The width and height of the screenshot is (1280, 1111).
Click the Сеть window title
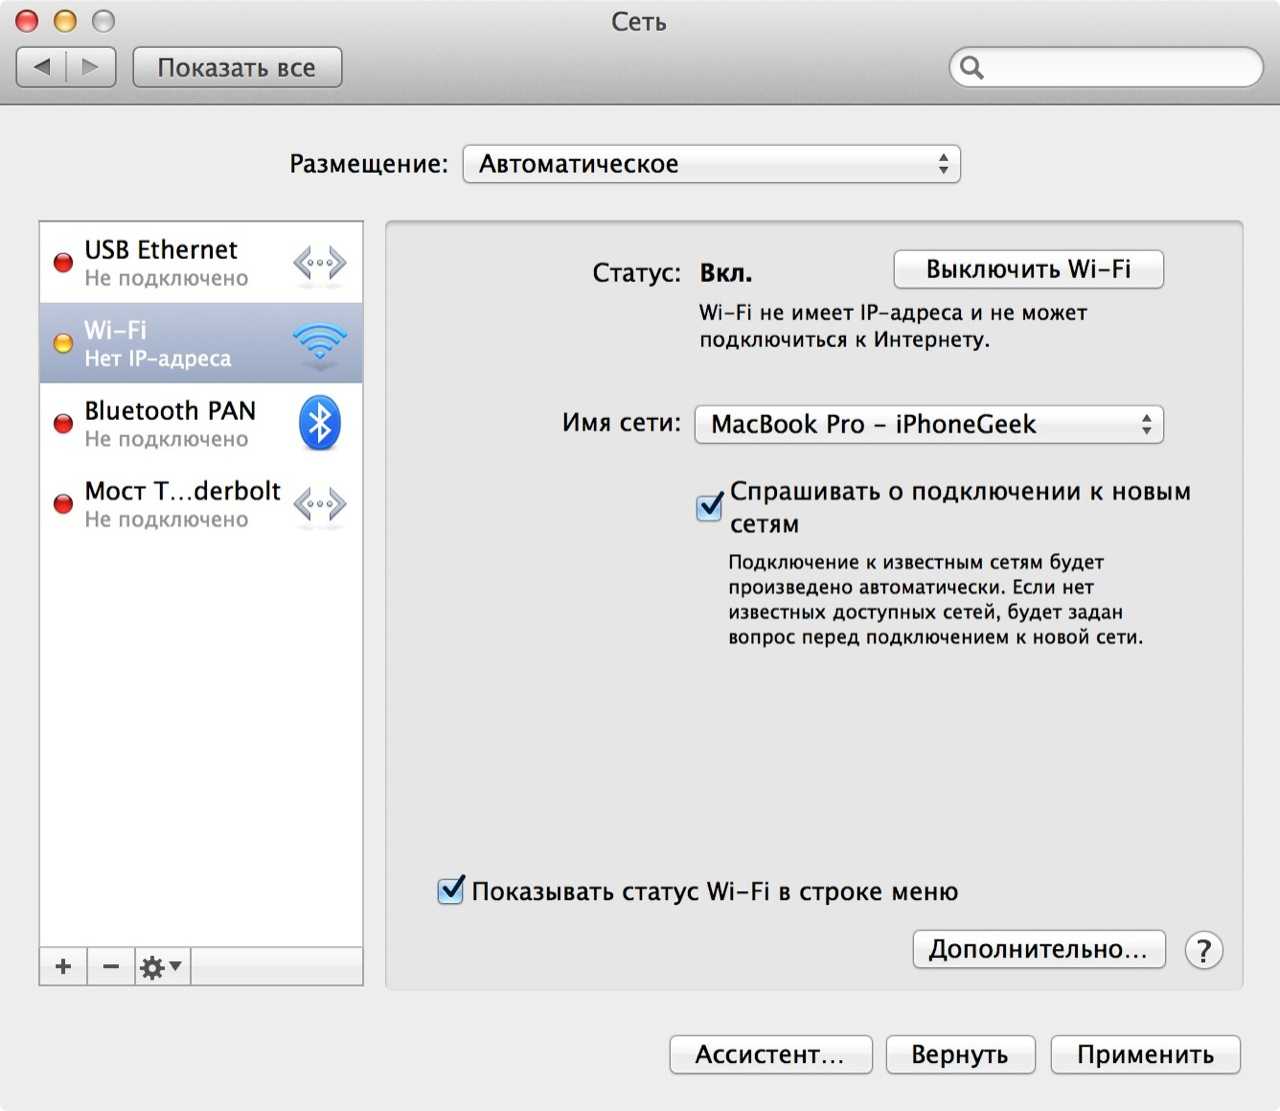[639, 21]
